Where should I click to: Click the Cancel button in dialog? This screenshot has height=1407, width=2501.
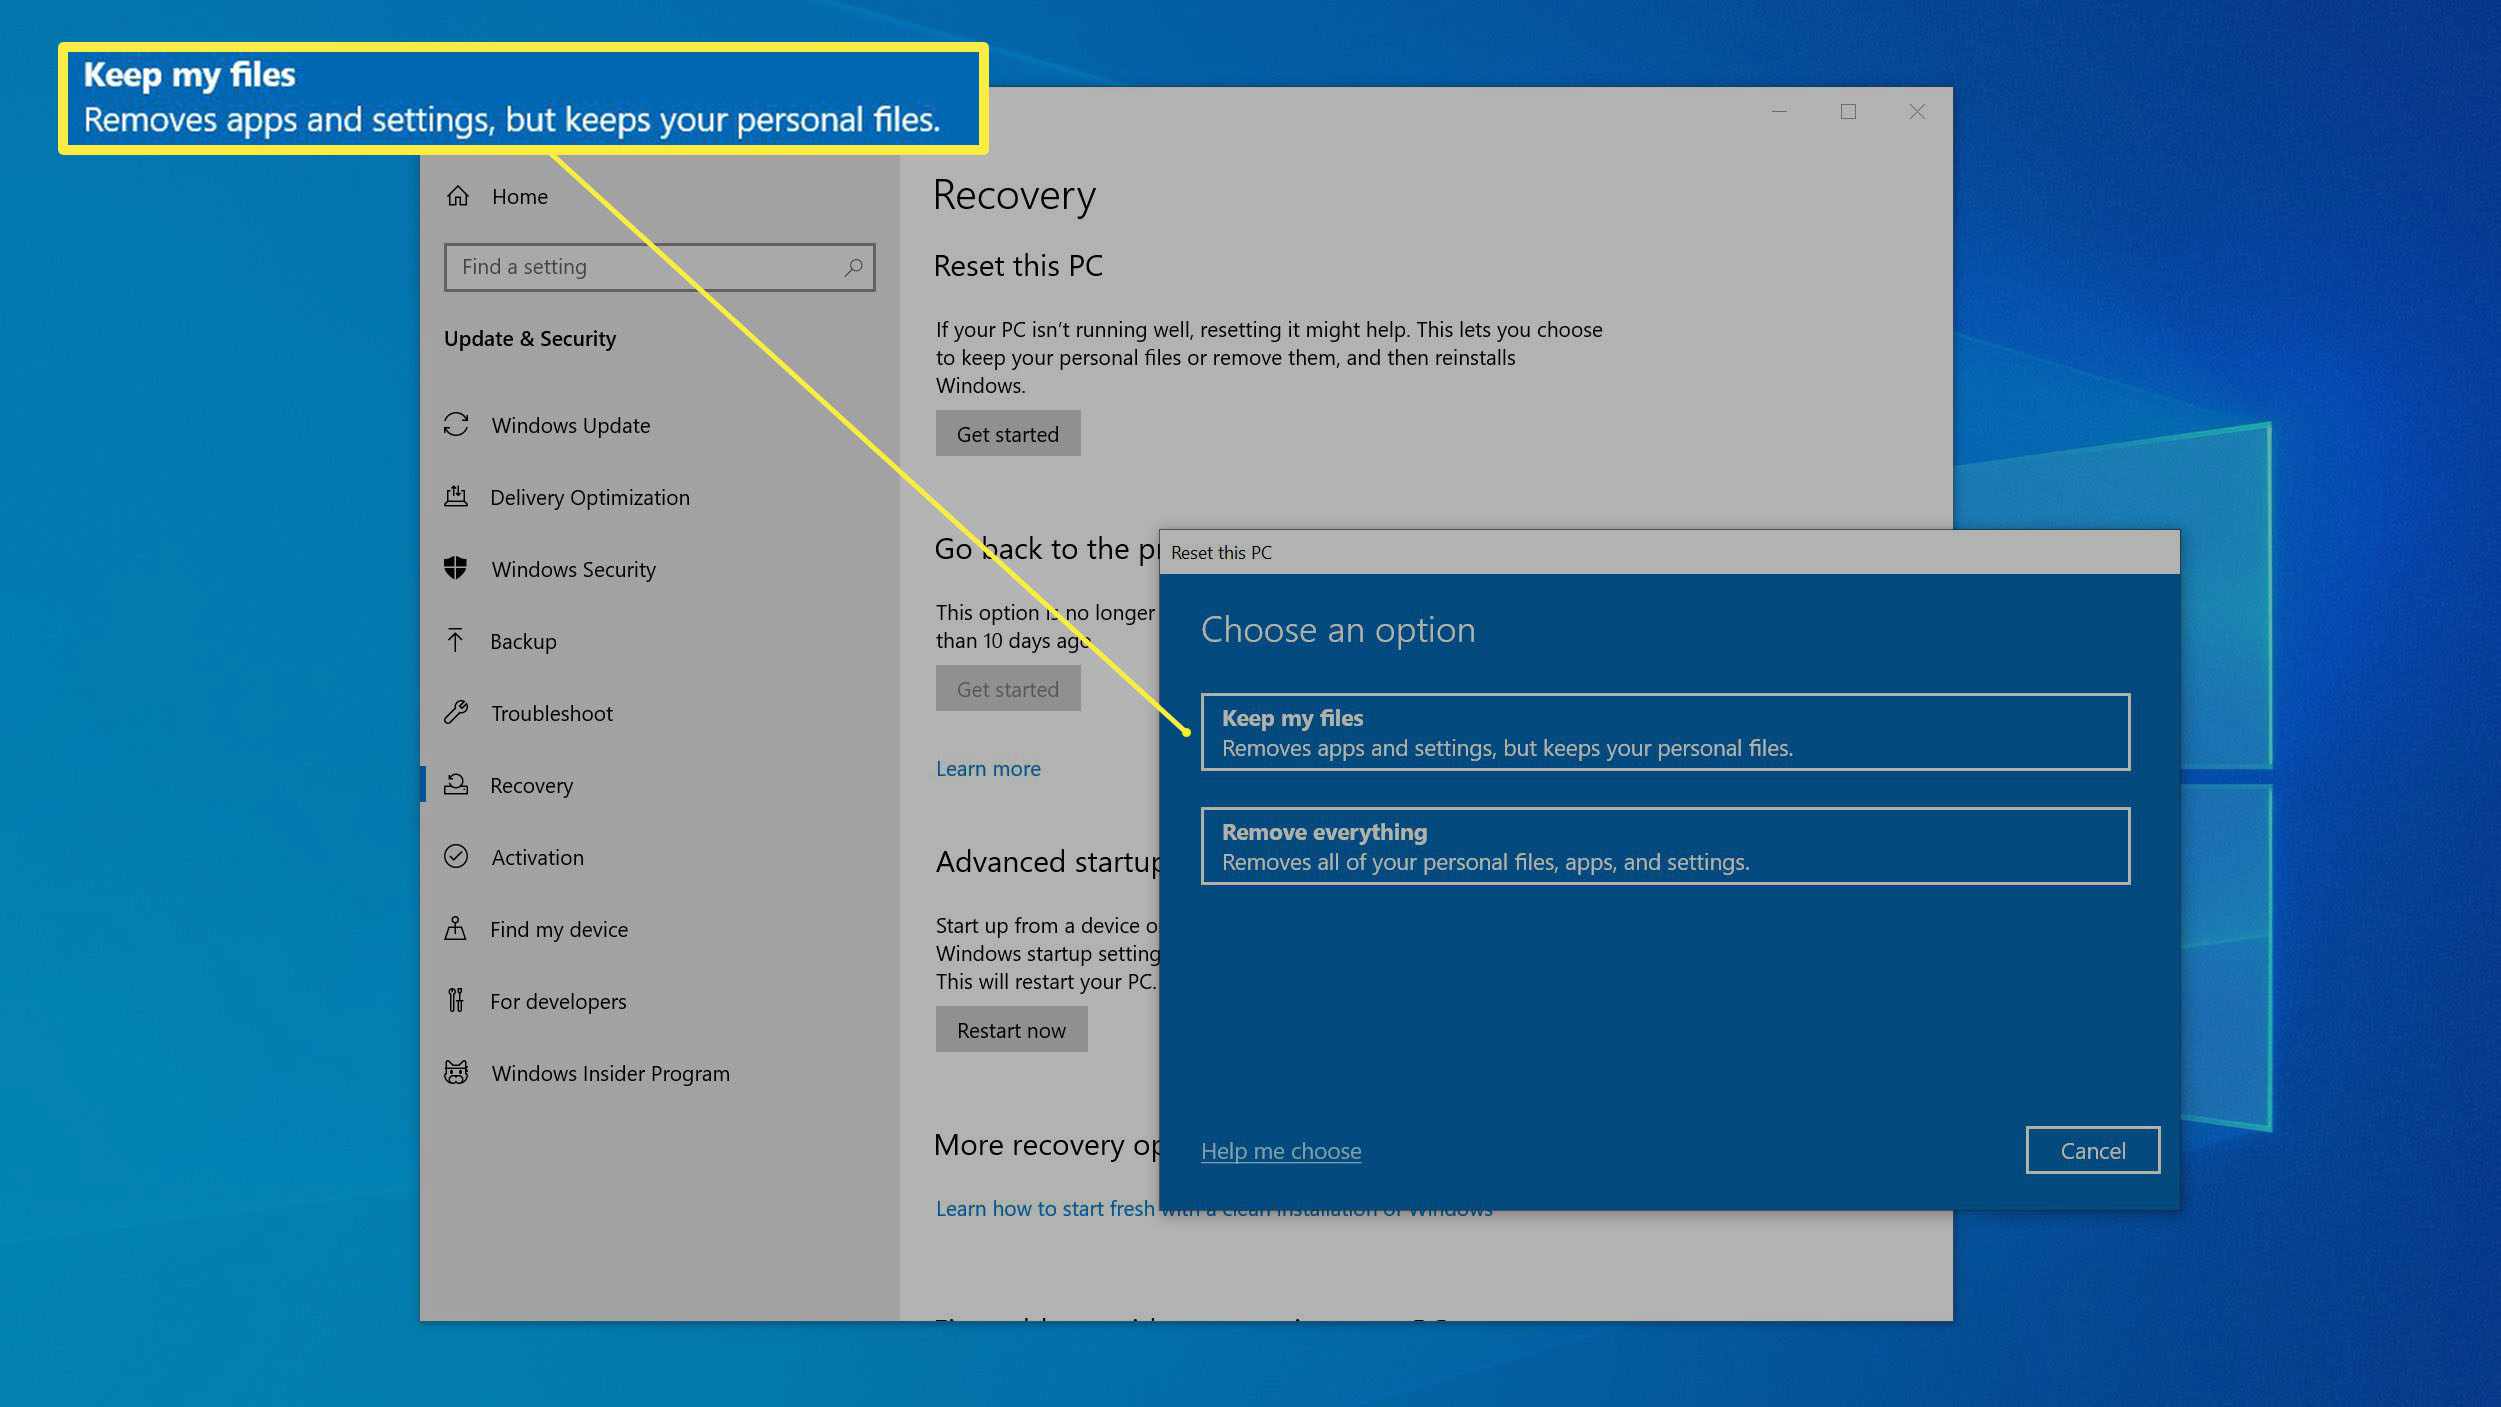tap(2092, 1151)
